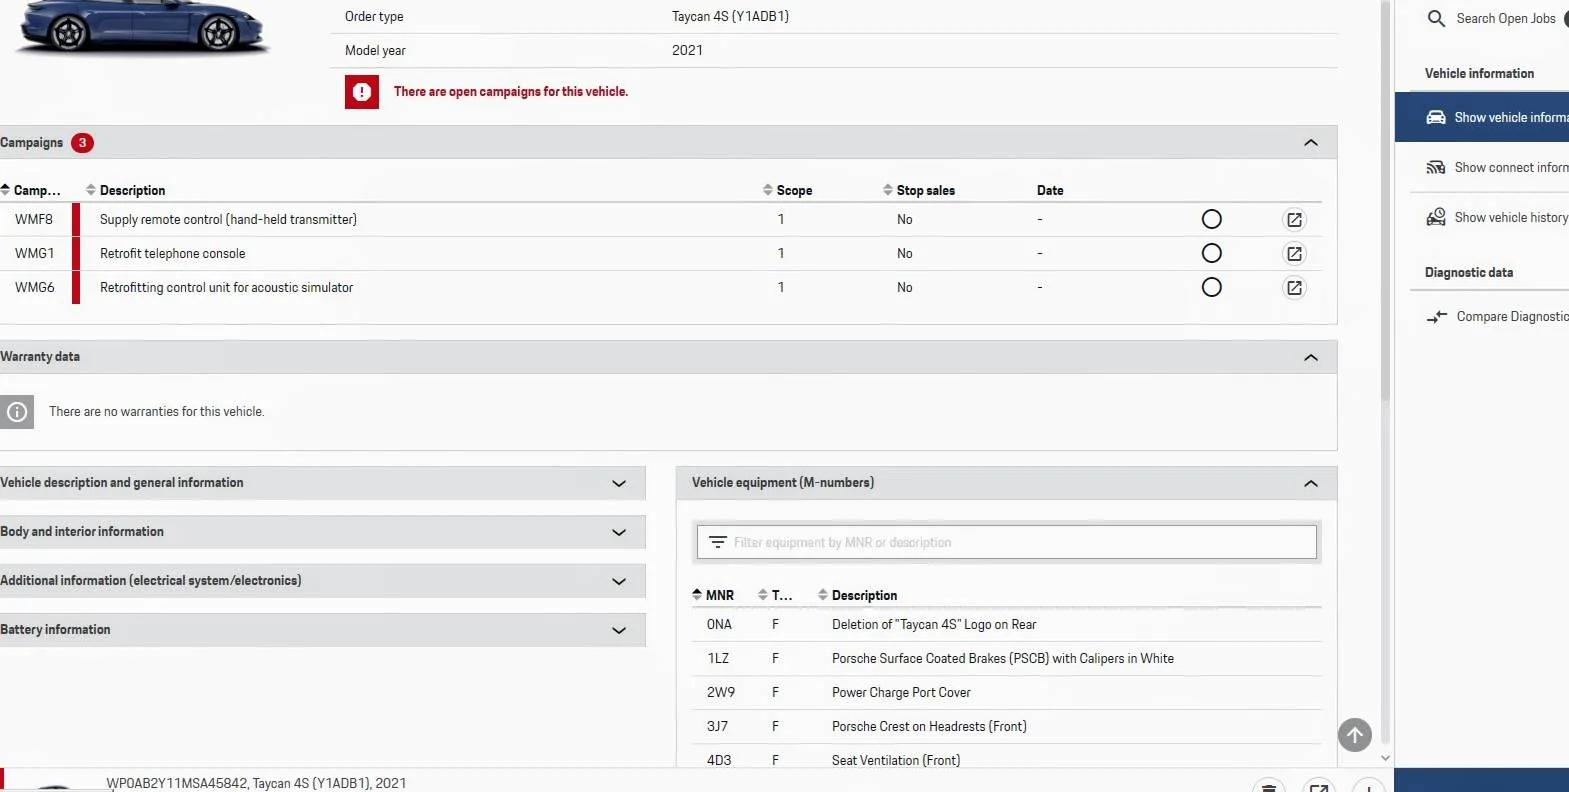1569x792 pixels.
Task: Sort campaigns by the Camp... column icon
Action: pyautogui.click(x=5, y=190)
